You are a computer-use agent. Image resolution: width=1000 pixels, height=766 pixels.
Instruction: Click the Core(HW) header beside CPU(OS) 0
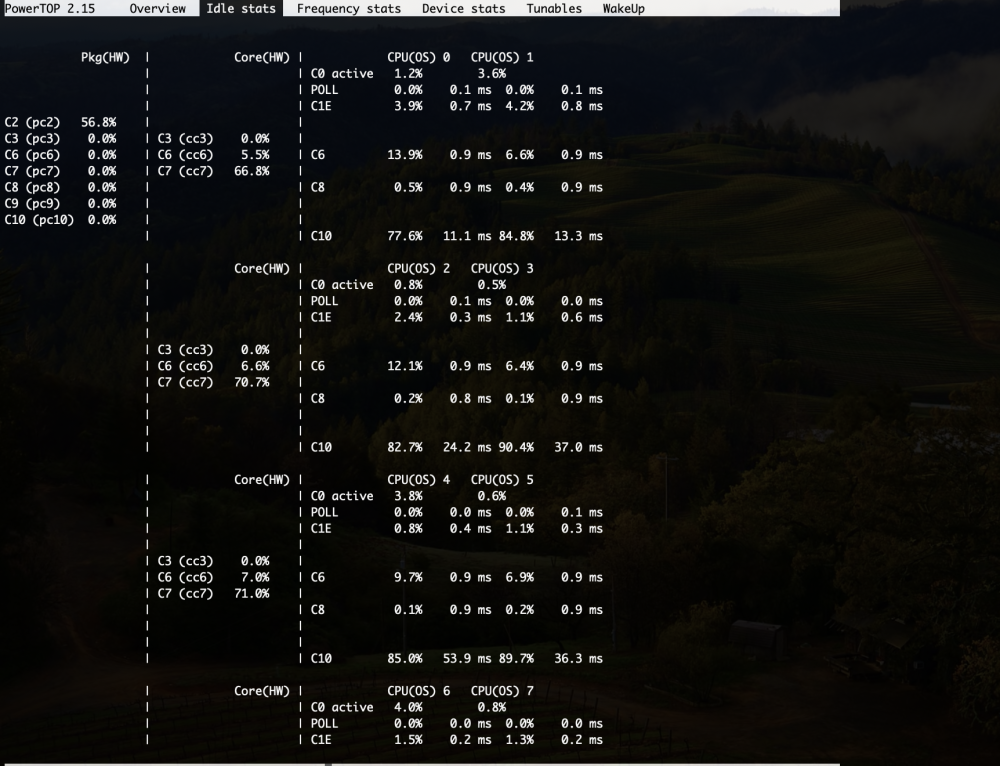[262, 57]
